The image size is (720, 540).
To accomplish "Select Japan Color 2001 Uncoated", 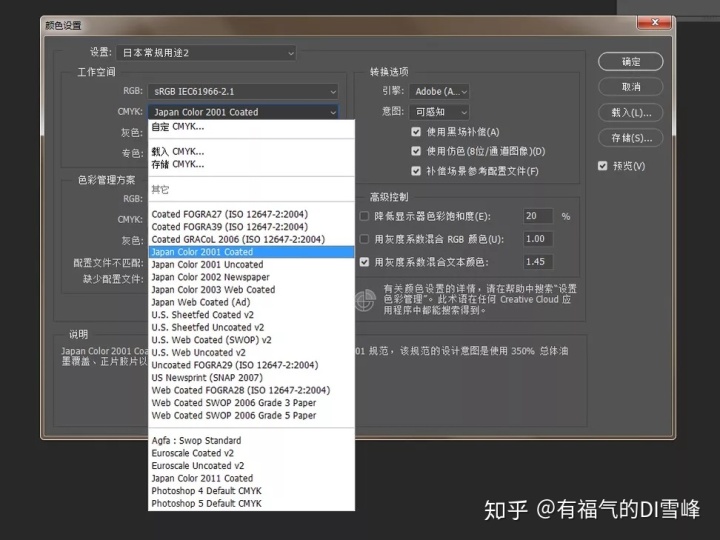I will pos(251,264).
